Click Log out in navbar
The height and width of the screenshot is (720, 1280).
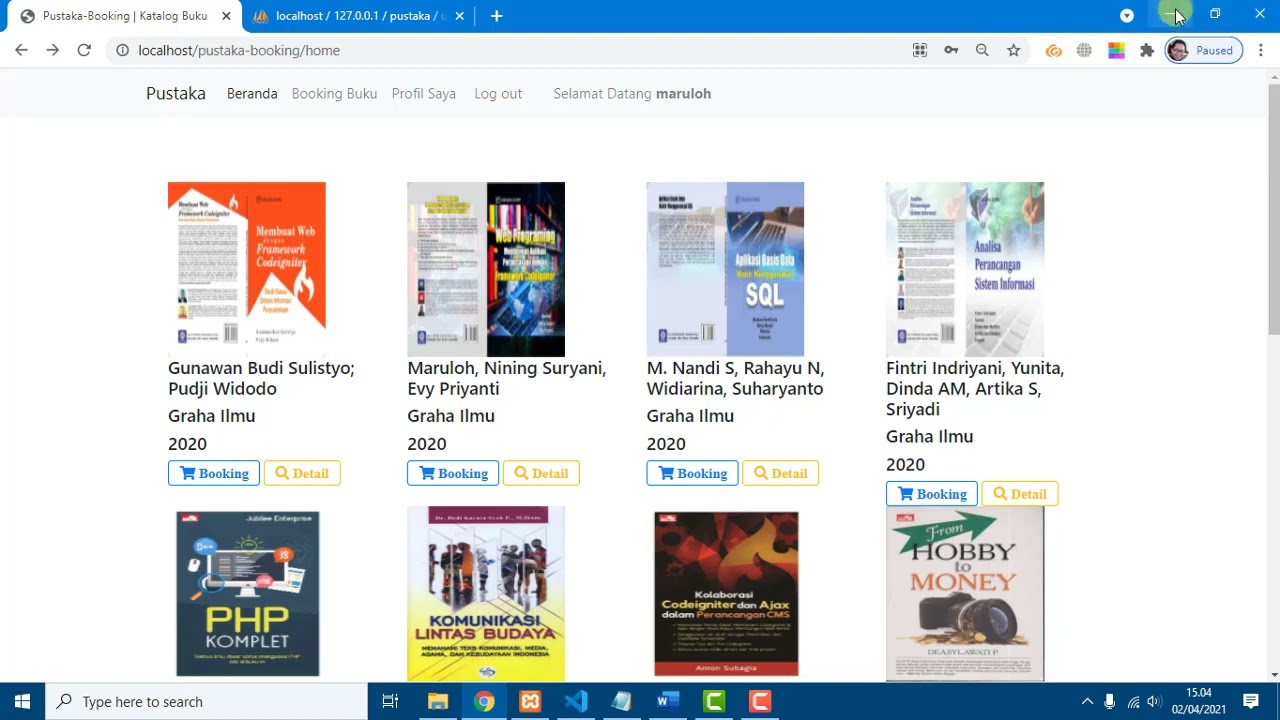498,93
